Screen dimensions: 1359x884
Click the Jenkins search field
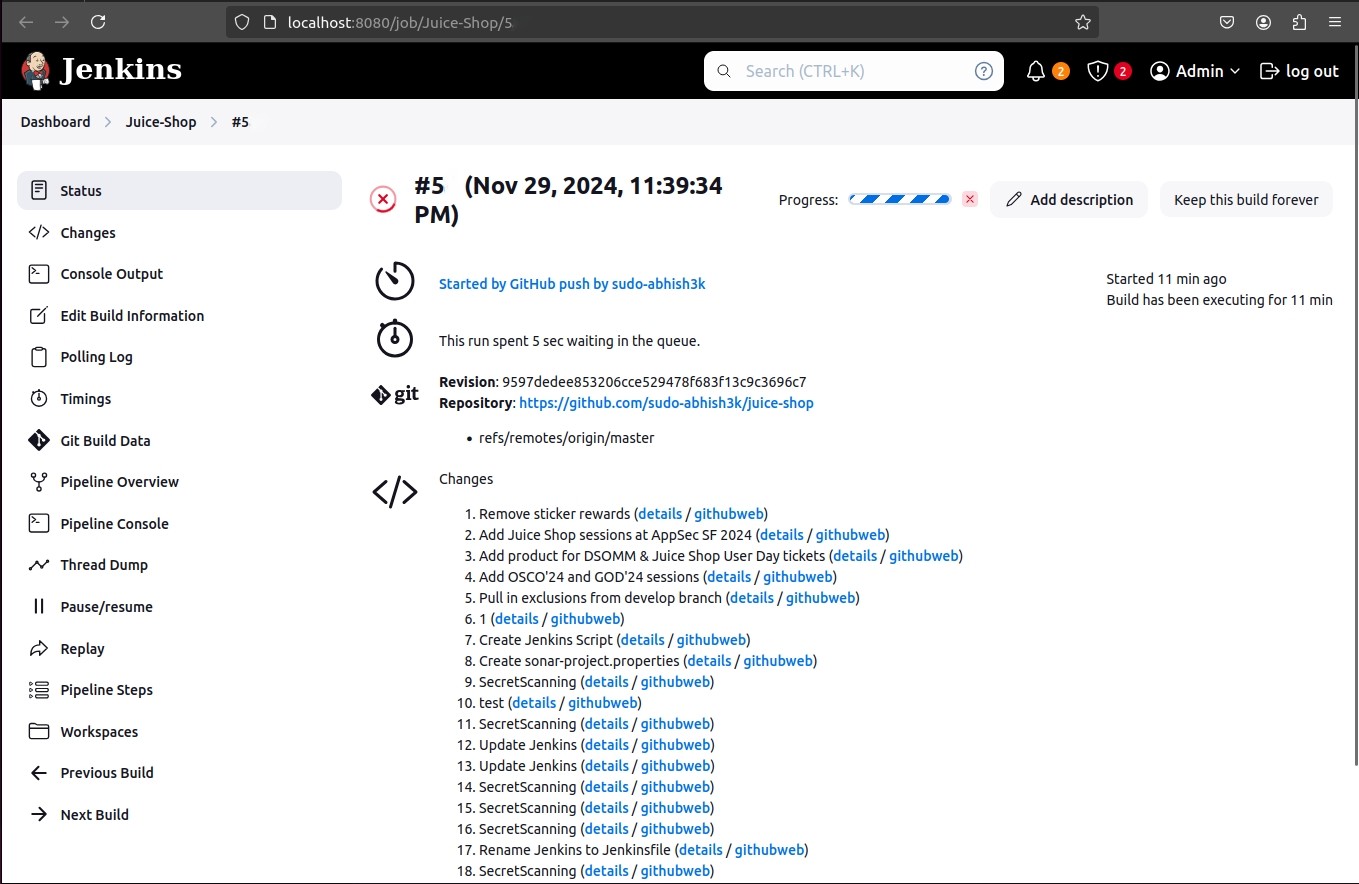[x=854, y=71]
